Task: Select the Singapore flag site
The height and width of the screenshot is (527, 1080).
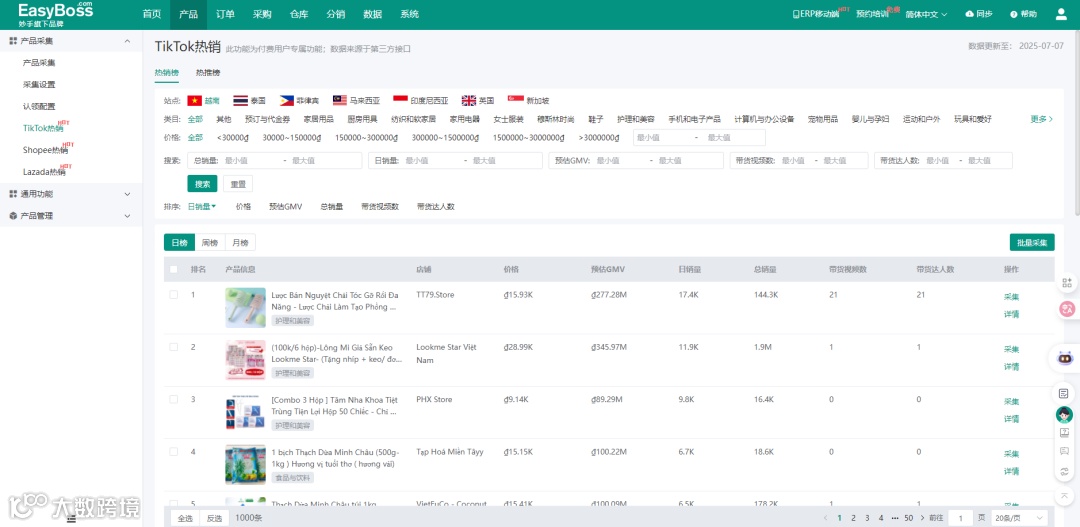Action: pos(515,101)
